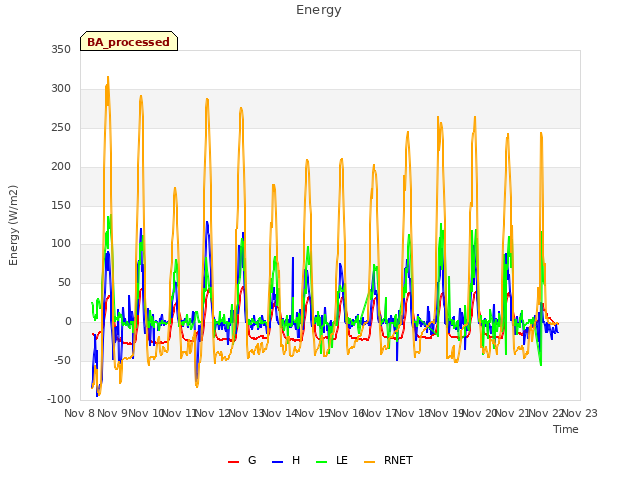The image size is (640, 480).
Task: Click the 200 y-axis tick label
Action: [61, 167]
